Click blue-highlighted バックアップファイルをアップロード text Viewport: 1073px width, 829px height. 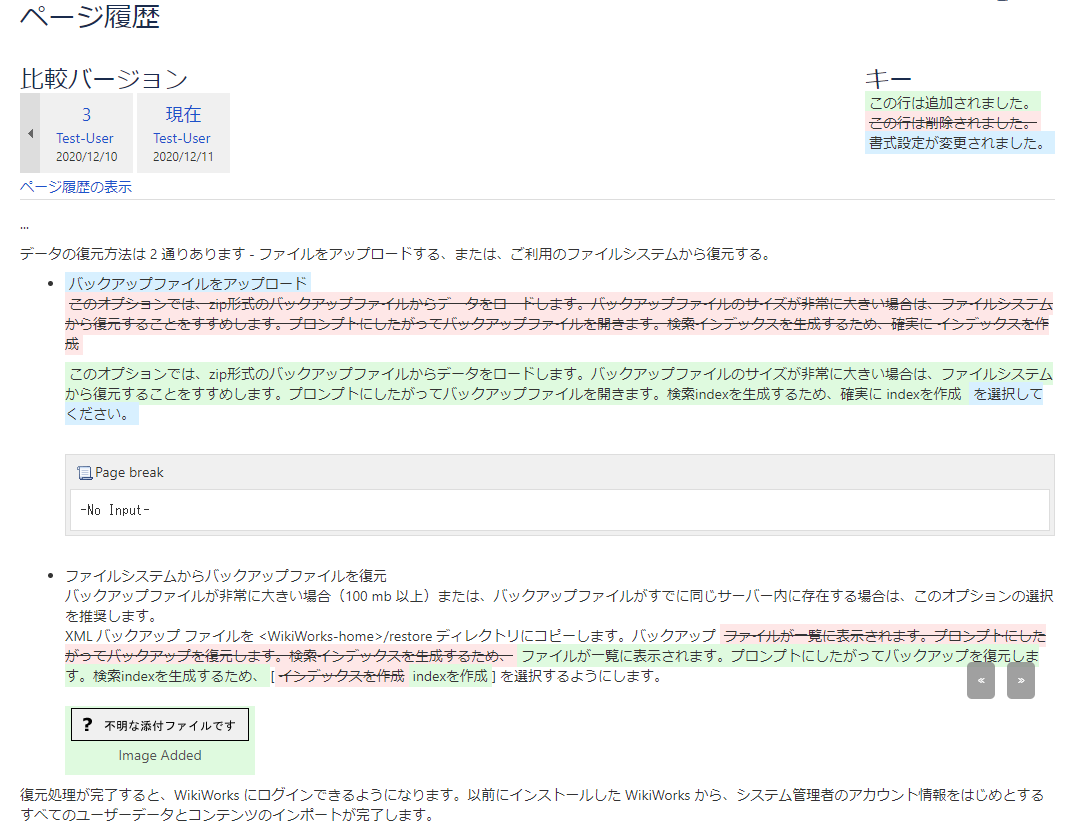[188, 283]
